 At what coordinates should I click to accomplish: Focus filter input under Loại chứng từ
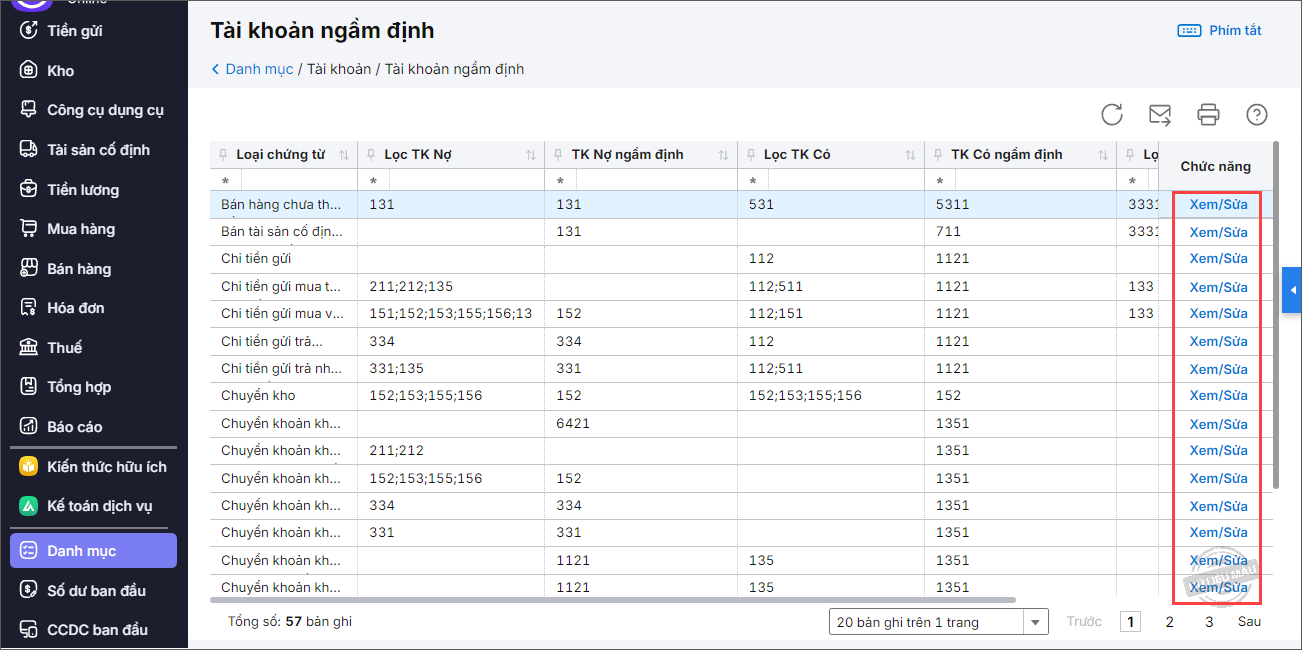point(297,181)
